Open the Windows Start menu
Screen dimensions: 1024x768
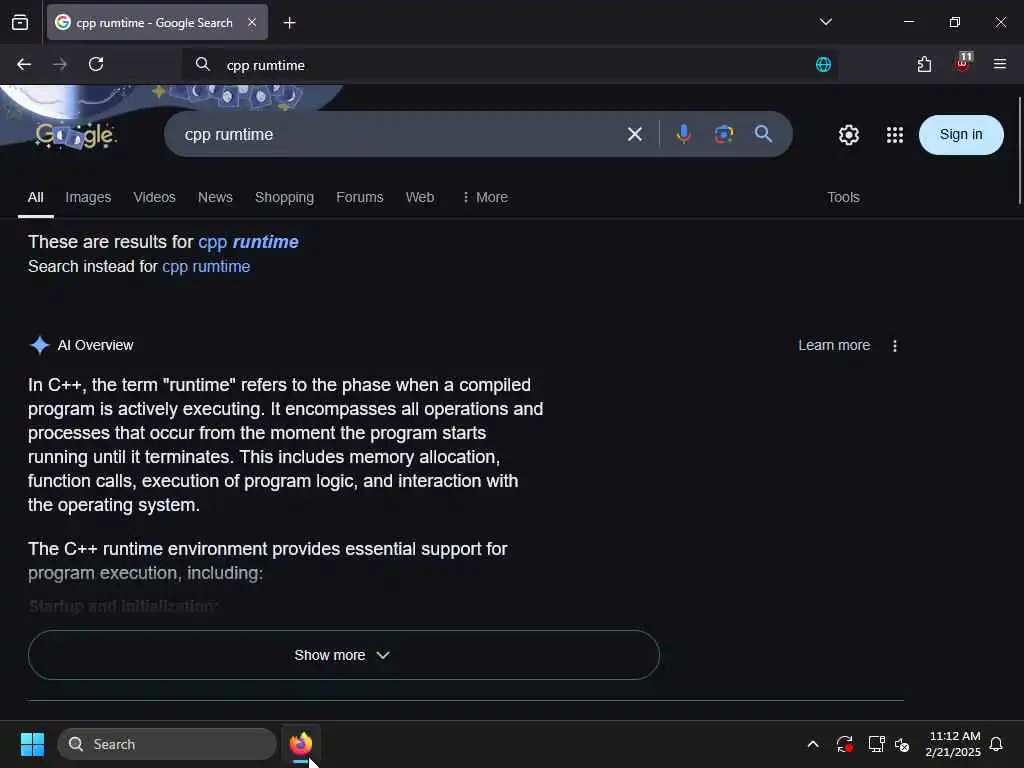(32, 744)
